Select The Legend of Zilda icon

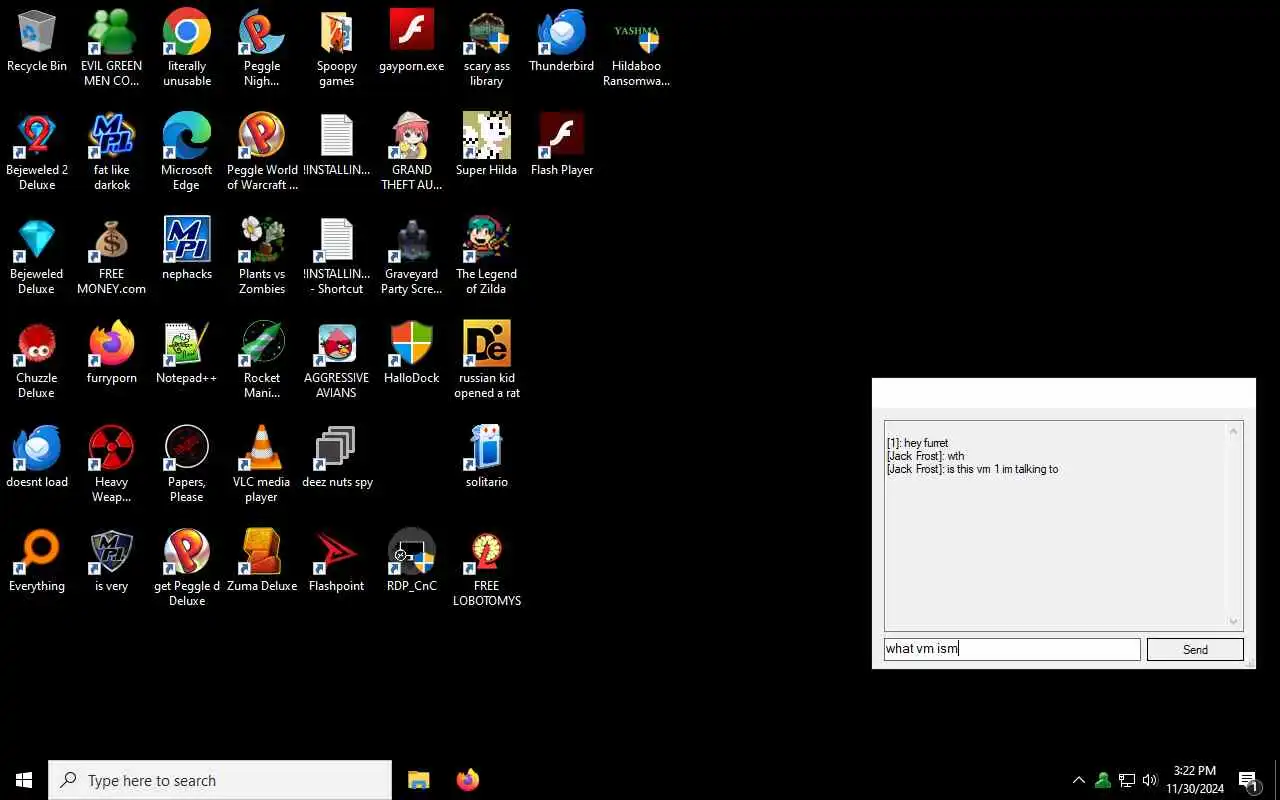[487, 256]
